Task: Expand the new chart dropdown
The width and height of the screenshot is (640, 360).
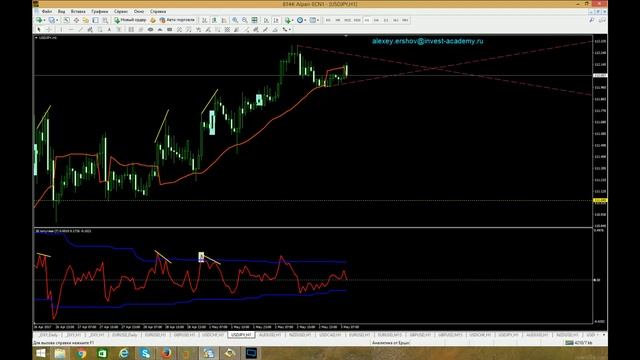Action: 44,20
